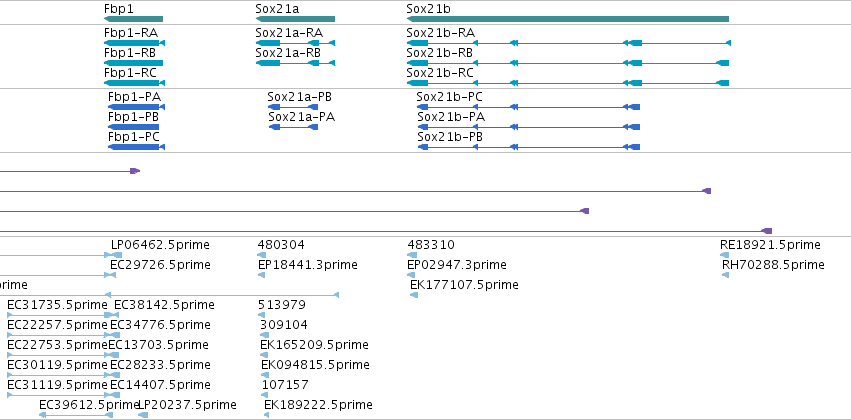The height and width of the screenshot is (420, 851).
Task: Select the Sox21b-RA transcript glyph line
Action: (x=569, y=43)
